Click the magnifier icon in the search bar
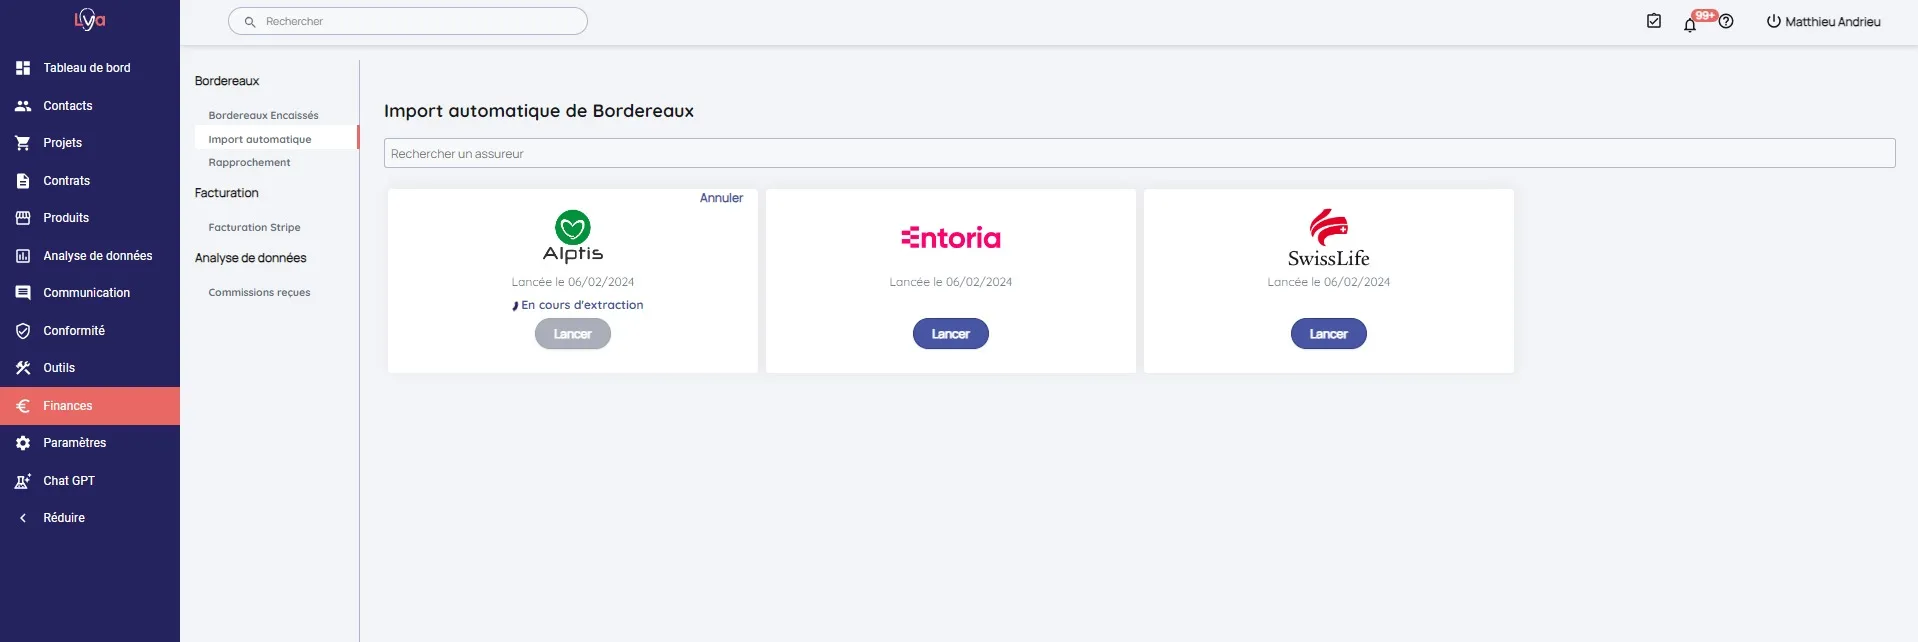 pos(250,22)
